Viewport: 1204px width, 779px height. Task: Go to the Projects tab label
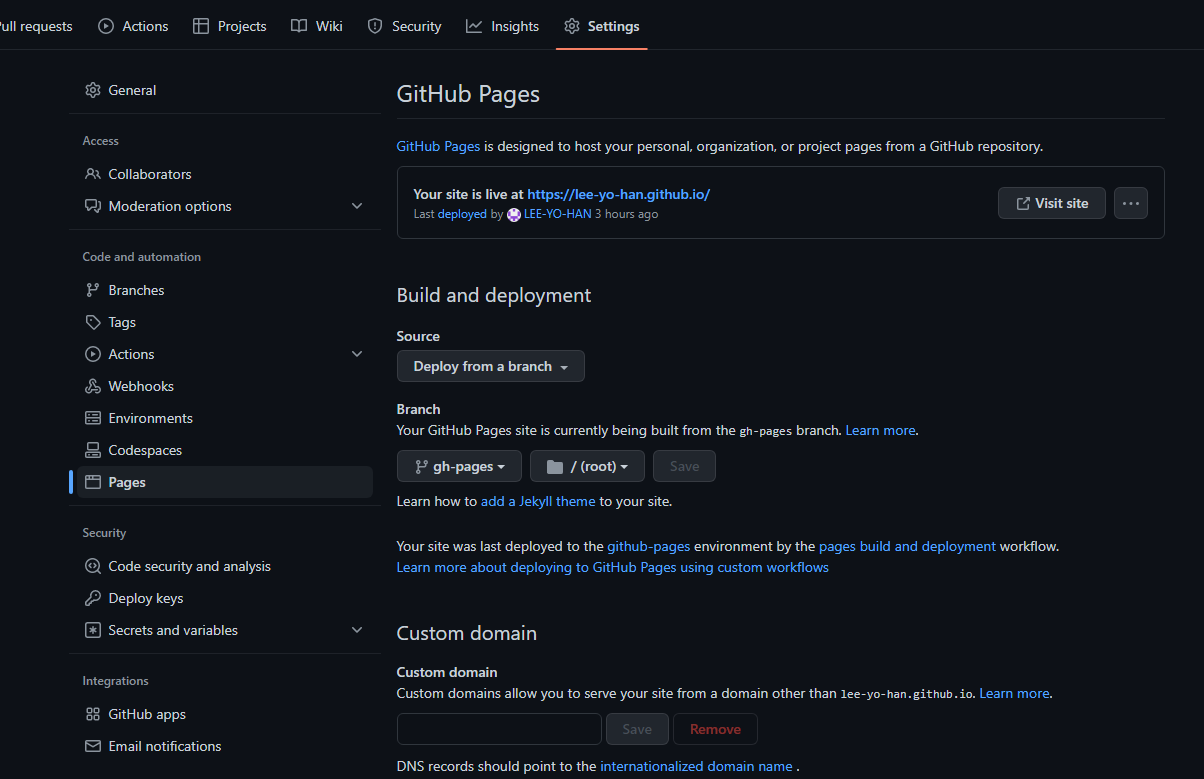tap(242, 26)
